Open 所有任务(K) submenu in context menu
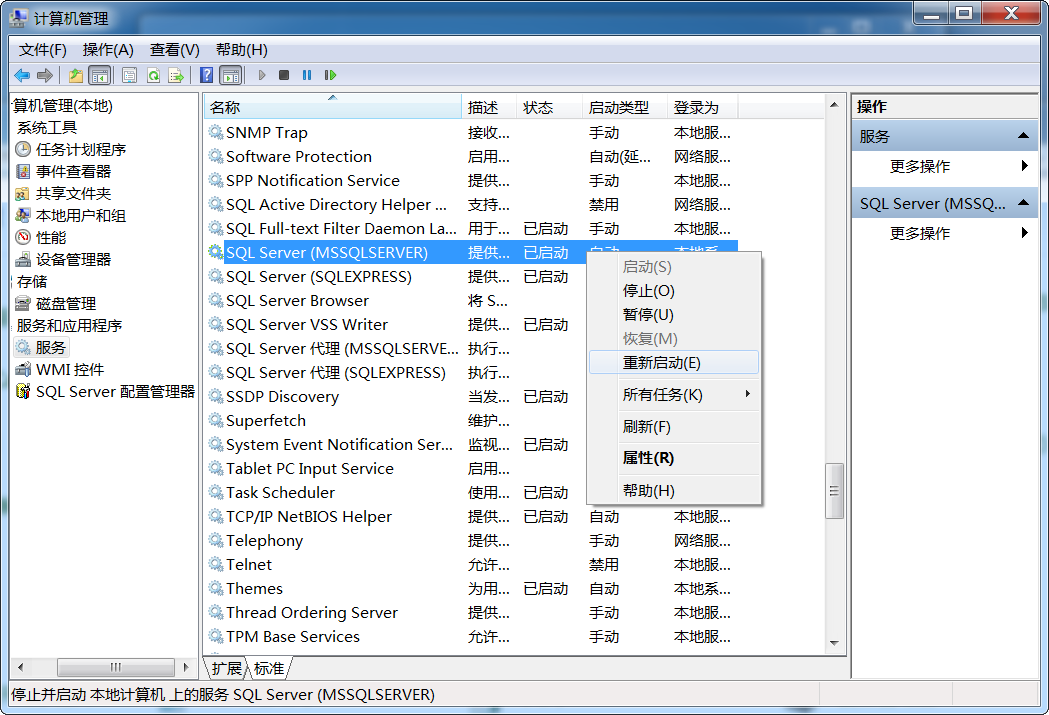The width and height of the screenshot is (1049, 715). coord(674,395)
